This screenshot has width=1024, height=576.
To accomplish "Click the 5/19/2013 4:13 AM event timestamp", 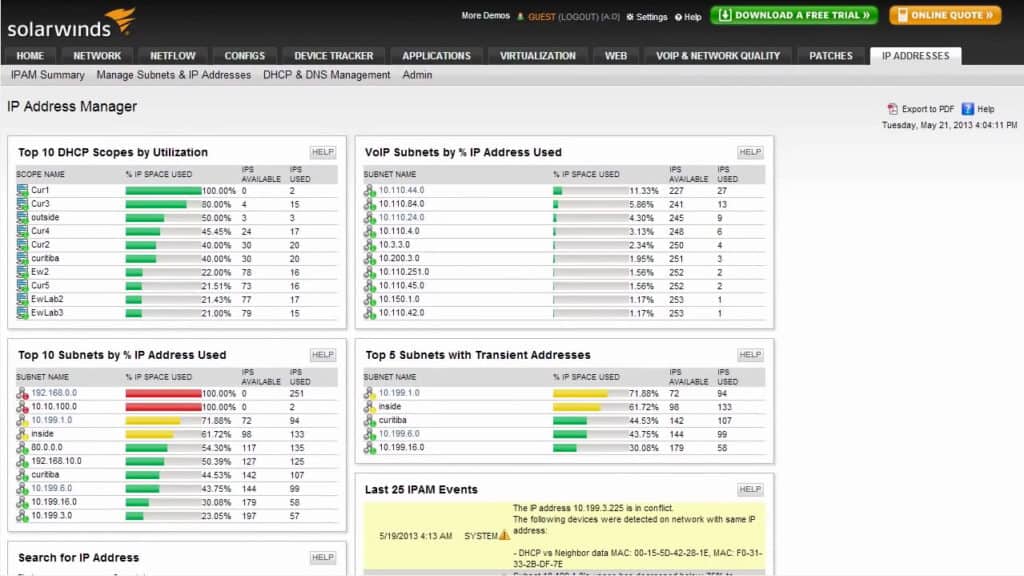I will (415, 536).
